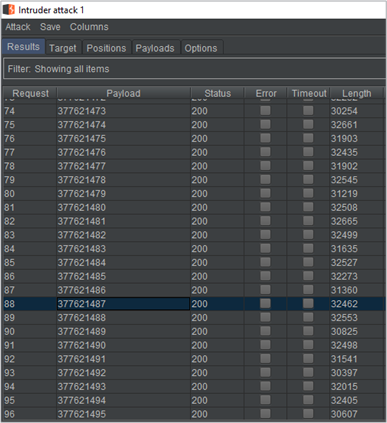Open the Columns menu
Screen dimensions: 387x423
click(89, 27)
